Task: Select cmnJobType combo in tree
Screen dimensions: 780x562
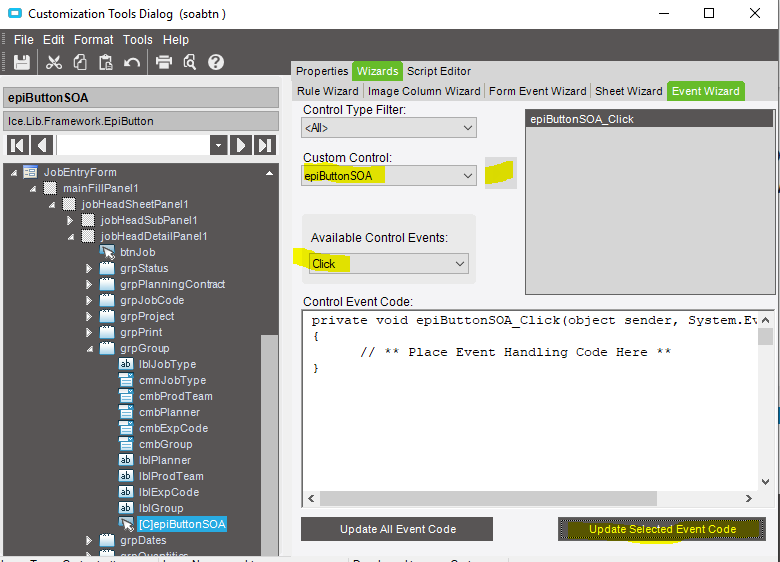Action: 172,380
